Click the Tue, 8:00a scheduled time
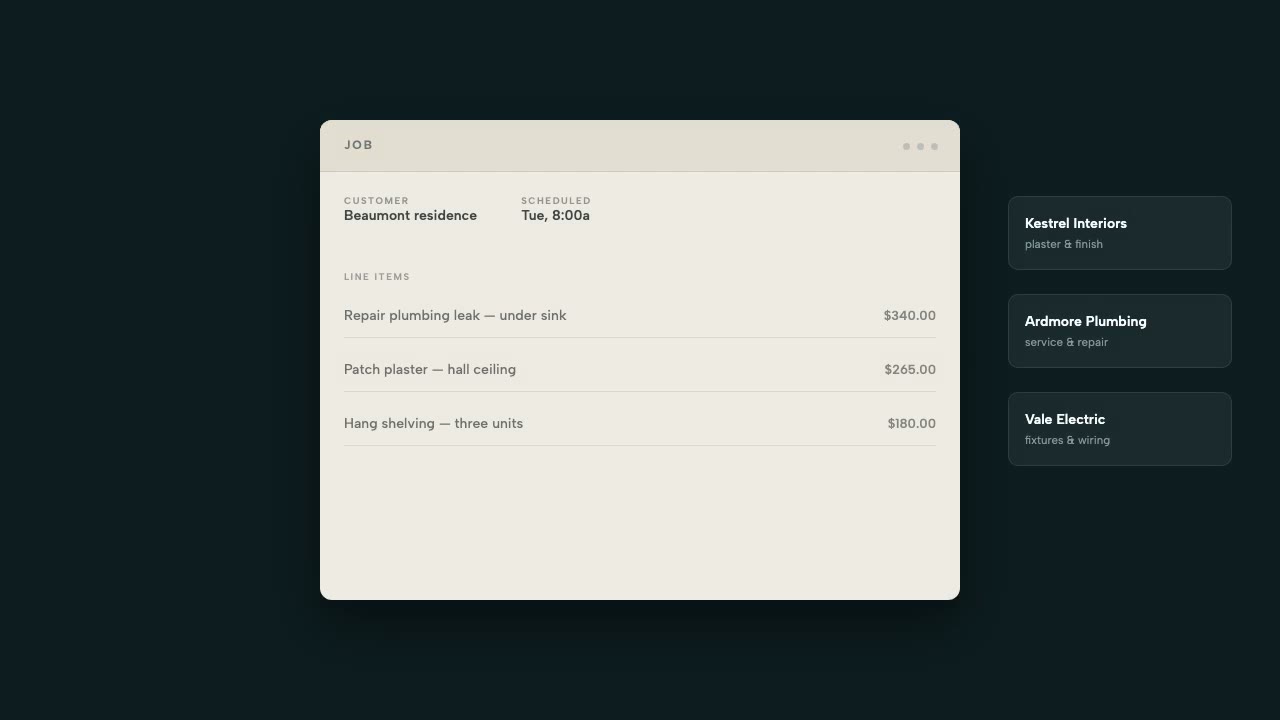This screenshot has width=1280, height=720. coord(555,215)
